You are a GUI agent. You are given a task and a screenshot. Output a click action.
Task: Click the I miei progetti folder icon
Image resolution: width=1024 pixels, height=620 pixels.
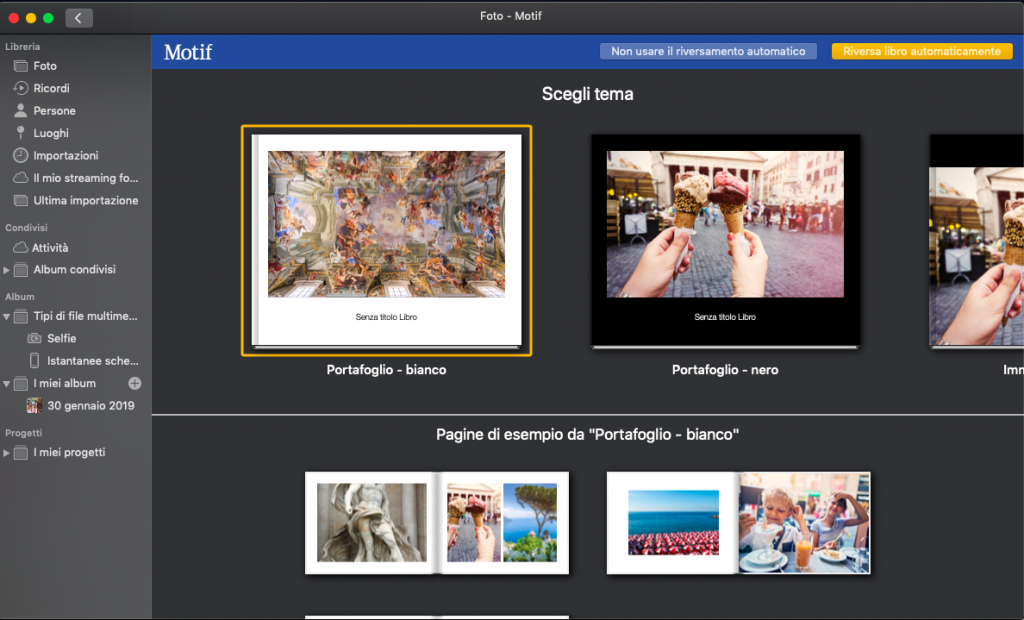pos(21,453)
